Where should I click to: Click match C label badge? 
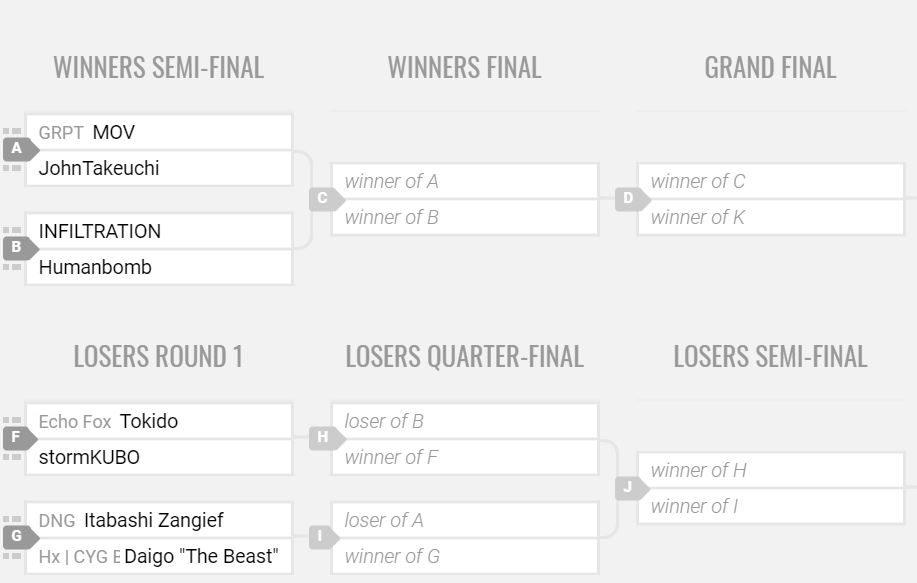pyautogui.click(x=323, y=198)
